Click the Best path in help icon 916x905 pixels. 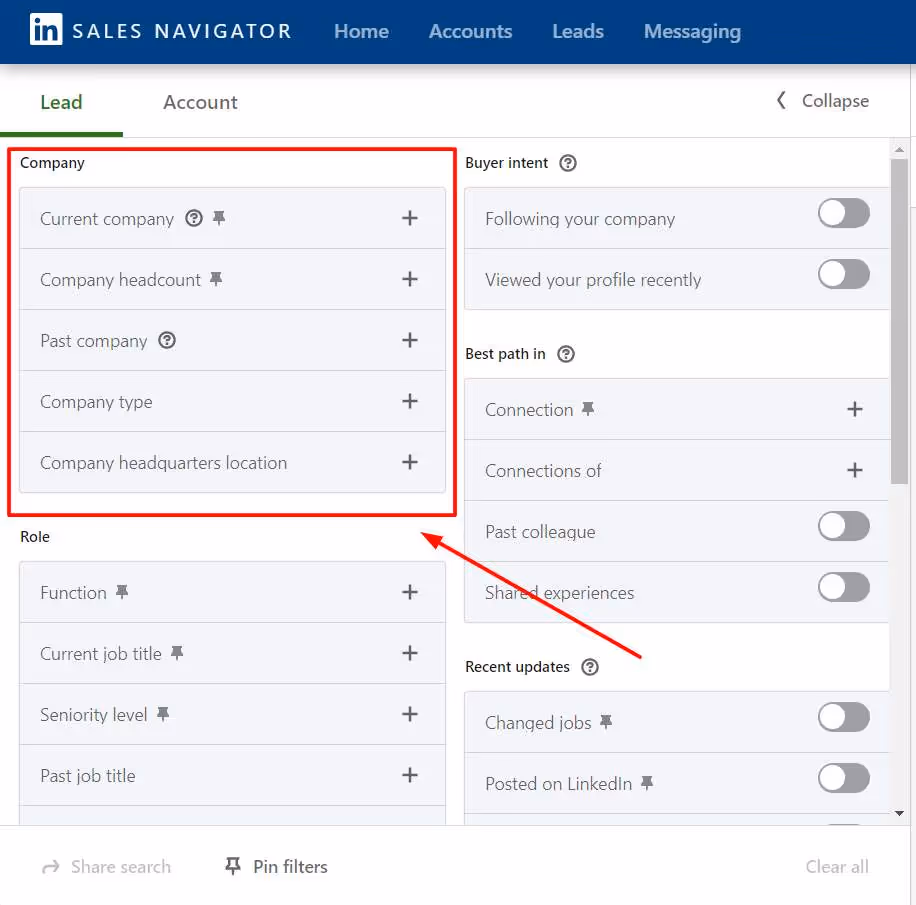pyautogui.click(x=566, y=354)
